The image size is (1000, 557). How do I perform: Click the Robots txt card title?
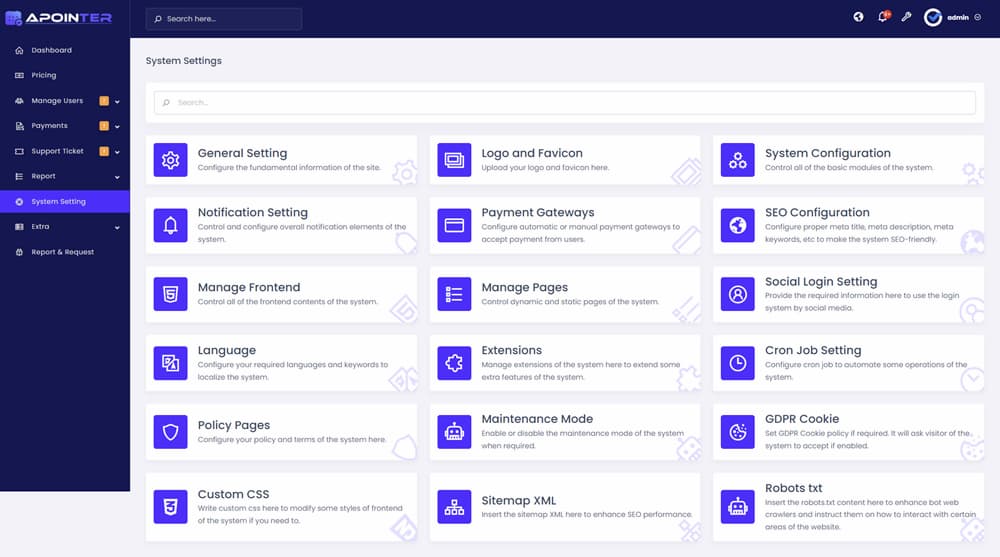click(793, 488)
